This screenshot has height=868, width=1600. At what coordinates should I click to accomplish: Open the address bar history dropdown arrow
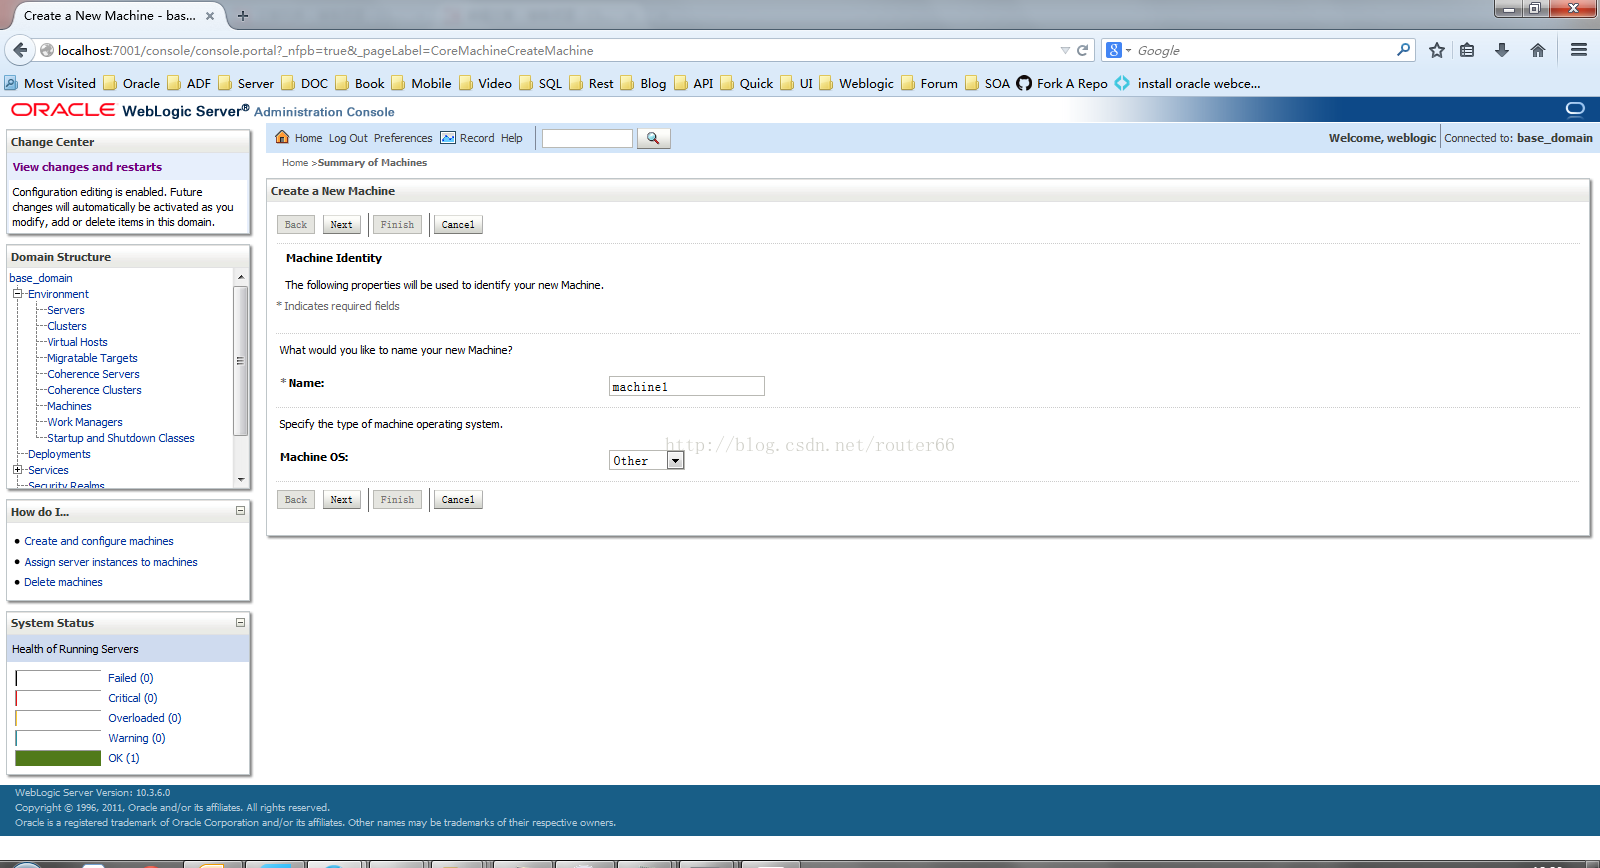tap(1065, 50)
